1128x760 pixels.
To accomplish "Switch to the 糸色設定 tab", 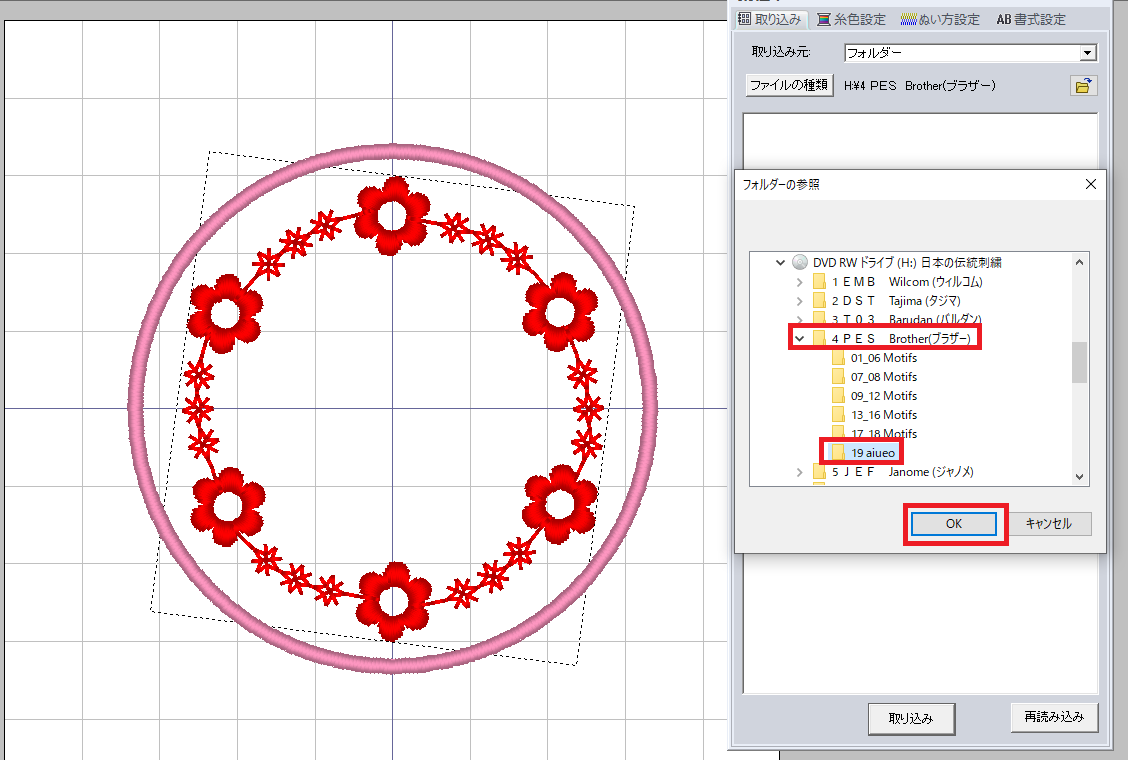I will (x=851, y=19).
